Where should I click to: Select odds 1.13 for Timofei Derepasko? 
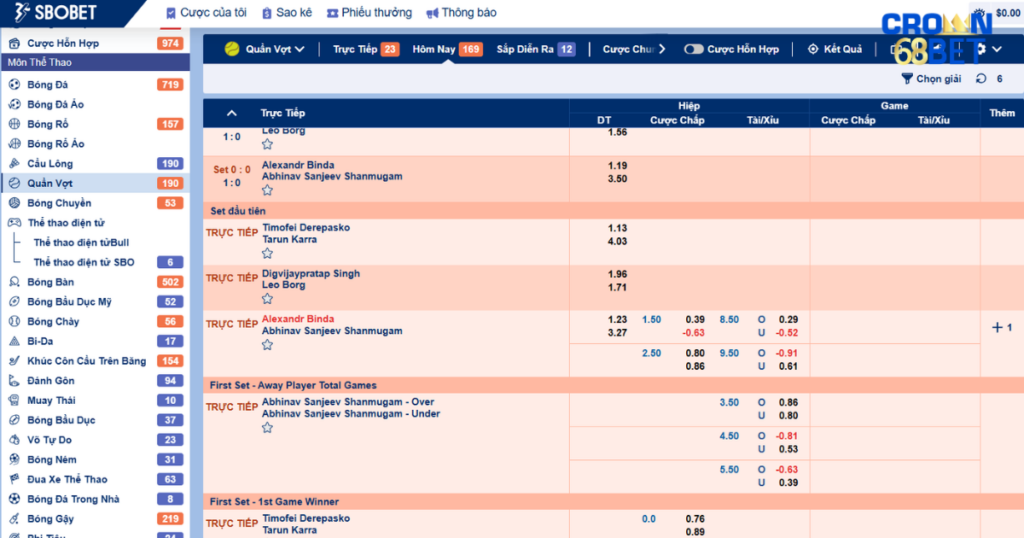[617, 228]
